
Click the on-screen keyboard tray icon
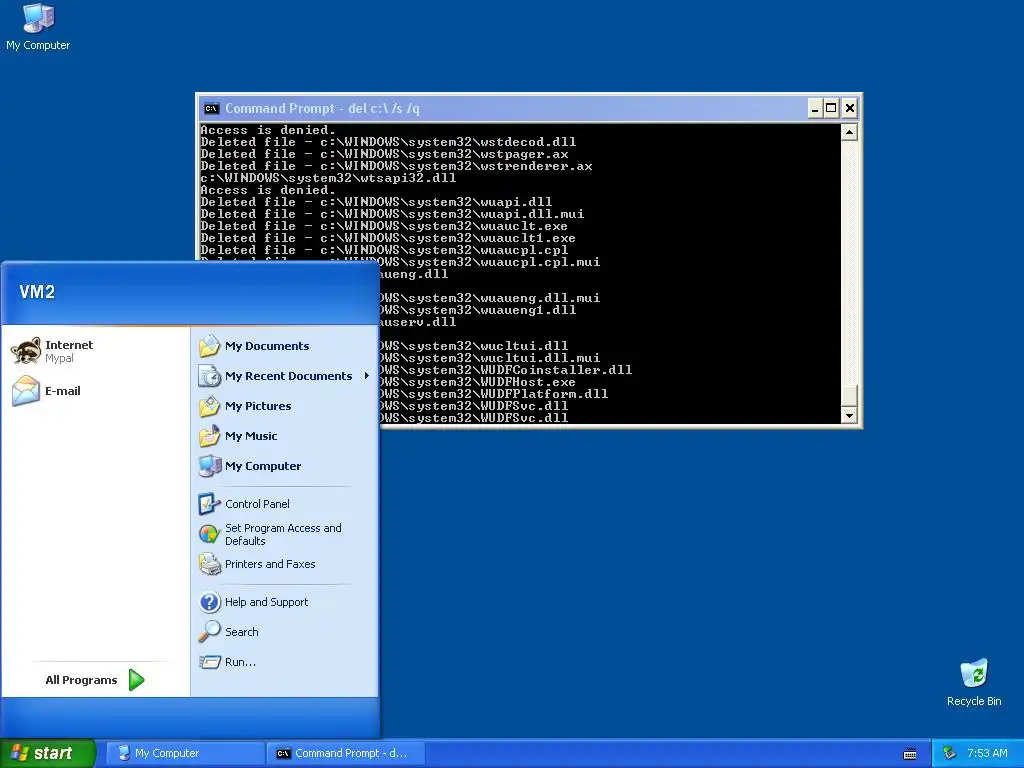coord(910,754)
